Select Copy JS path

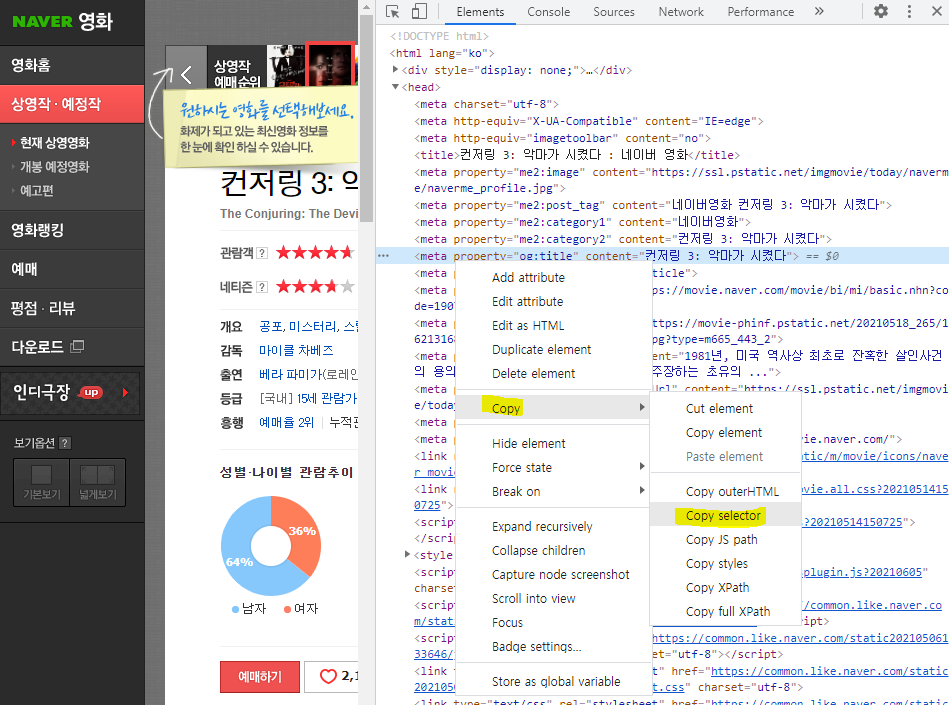click(x=721, y=540)
